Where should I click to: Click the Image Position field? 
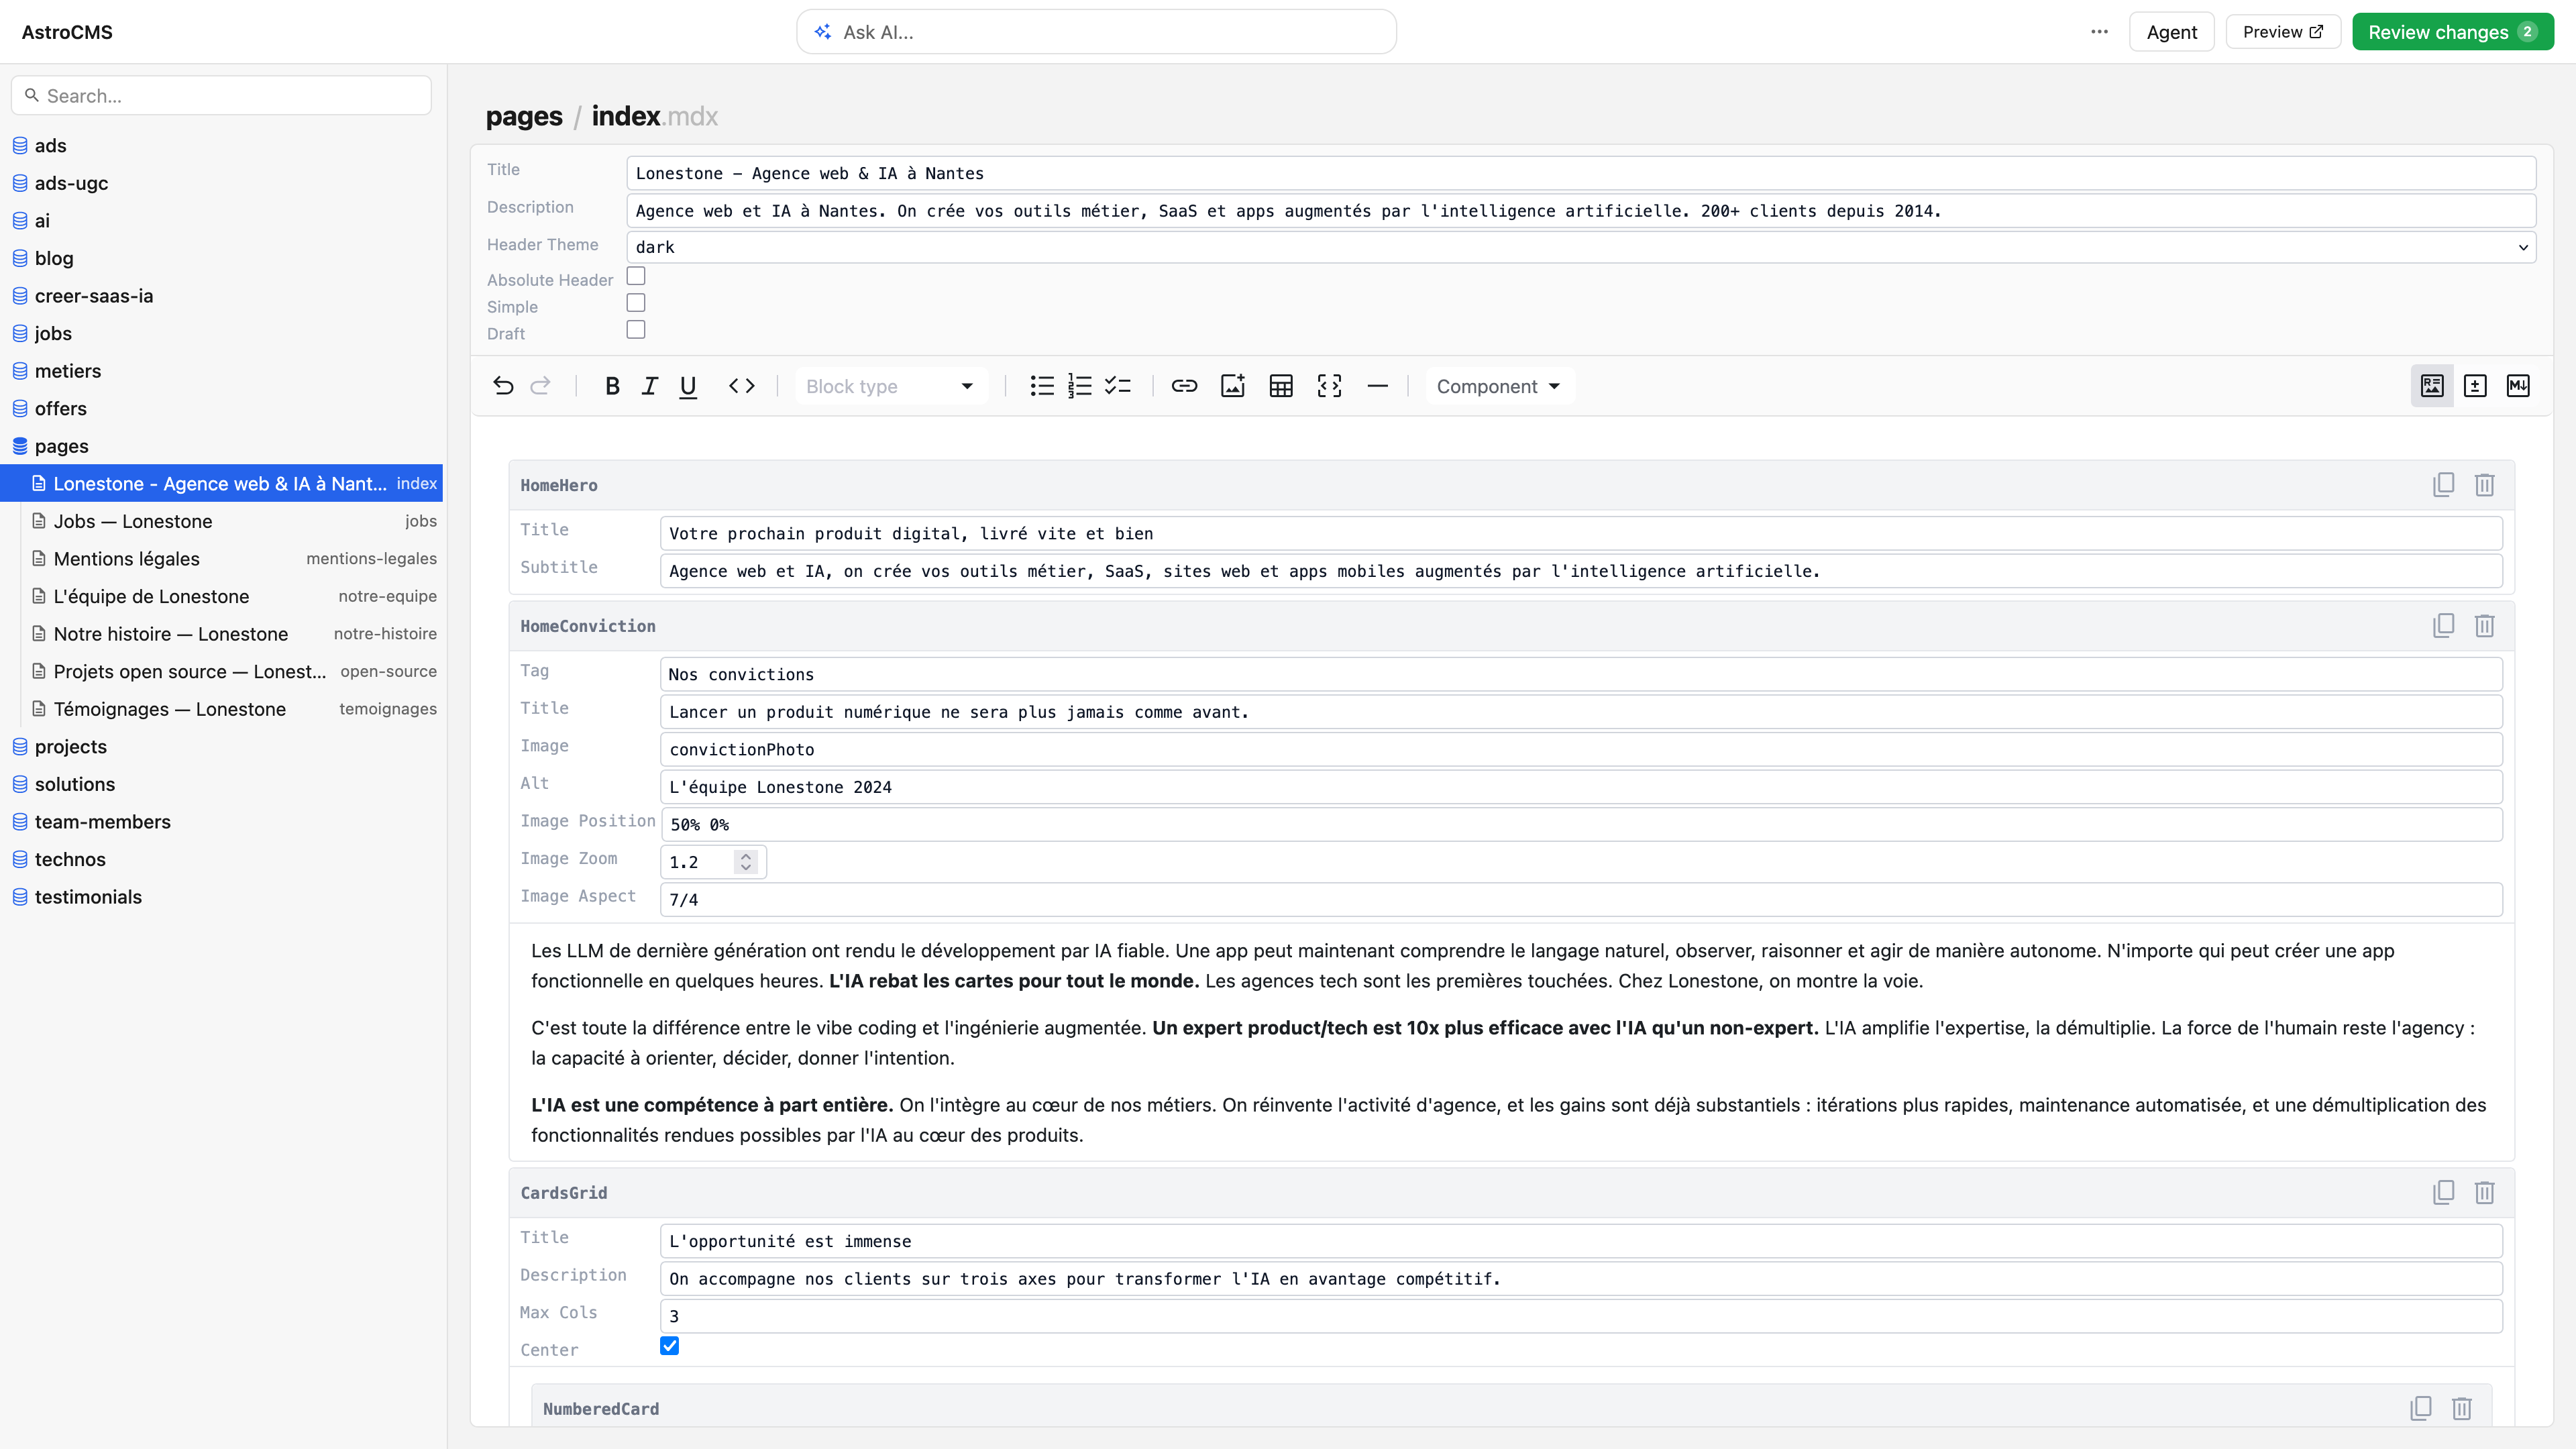click(1581, 825)
